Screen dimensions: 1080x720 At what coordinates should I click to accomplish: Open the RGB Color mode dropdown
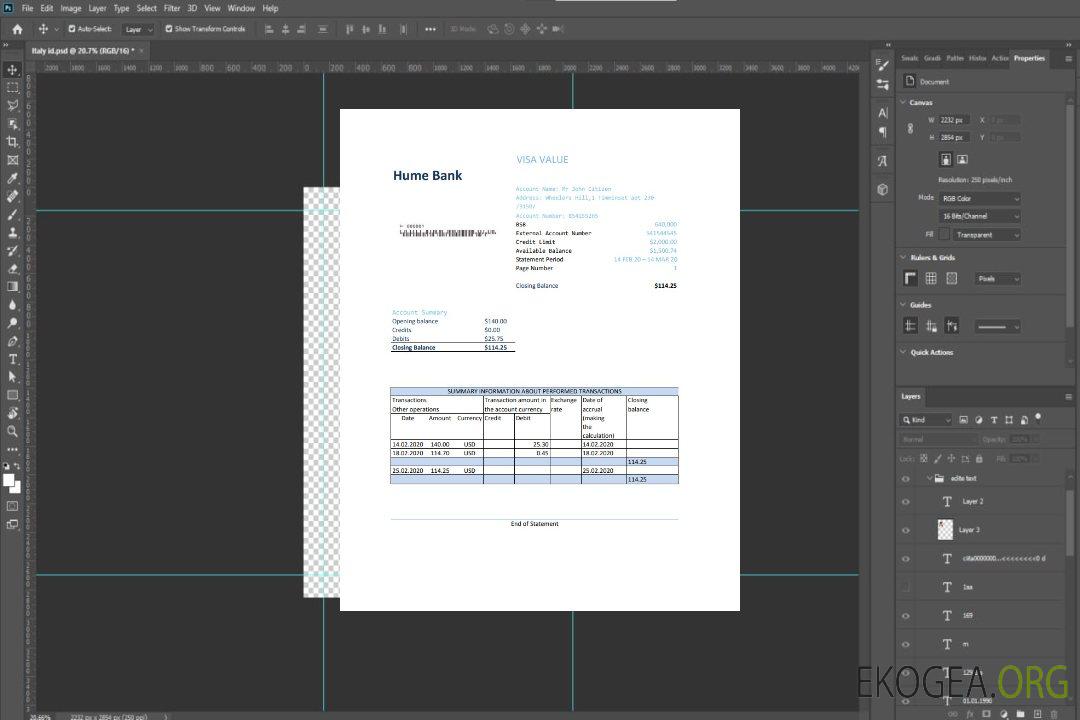click(979, 198)
